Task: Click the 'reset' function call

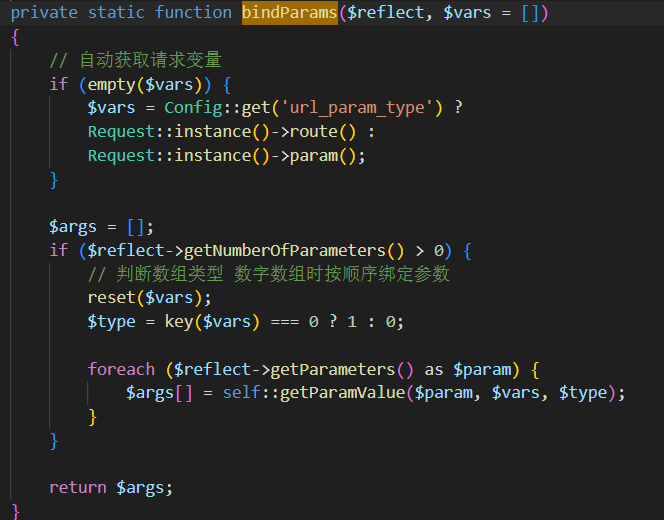Action: (111, 298)
